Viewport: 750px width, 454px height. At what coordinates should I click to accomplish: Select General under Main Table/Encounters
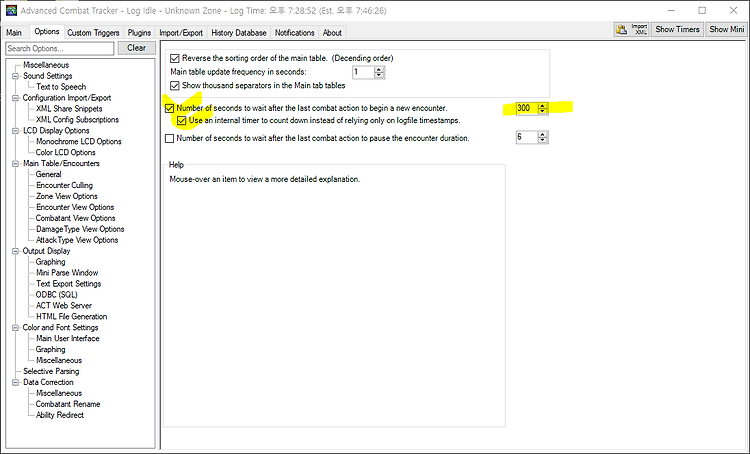48,175
